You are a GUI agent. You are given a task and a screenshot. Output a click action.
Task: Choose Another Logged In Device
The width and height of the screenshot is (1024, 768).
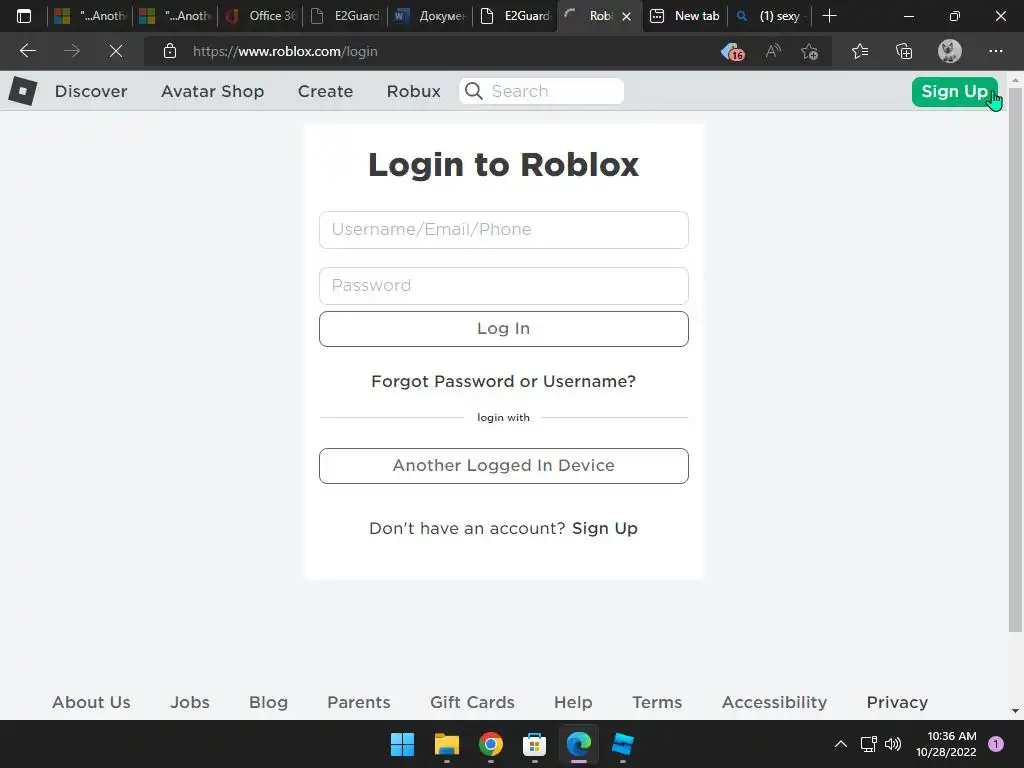click(504, 466)
